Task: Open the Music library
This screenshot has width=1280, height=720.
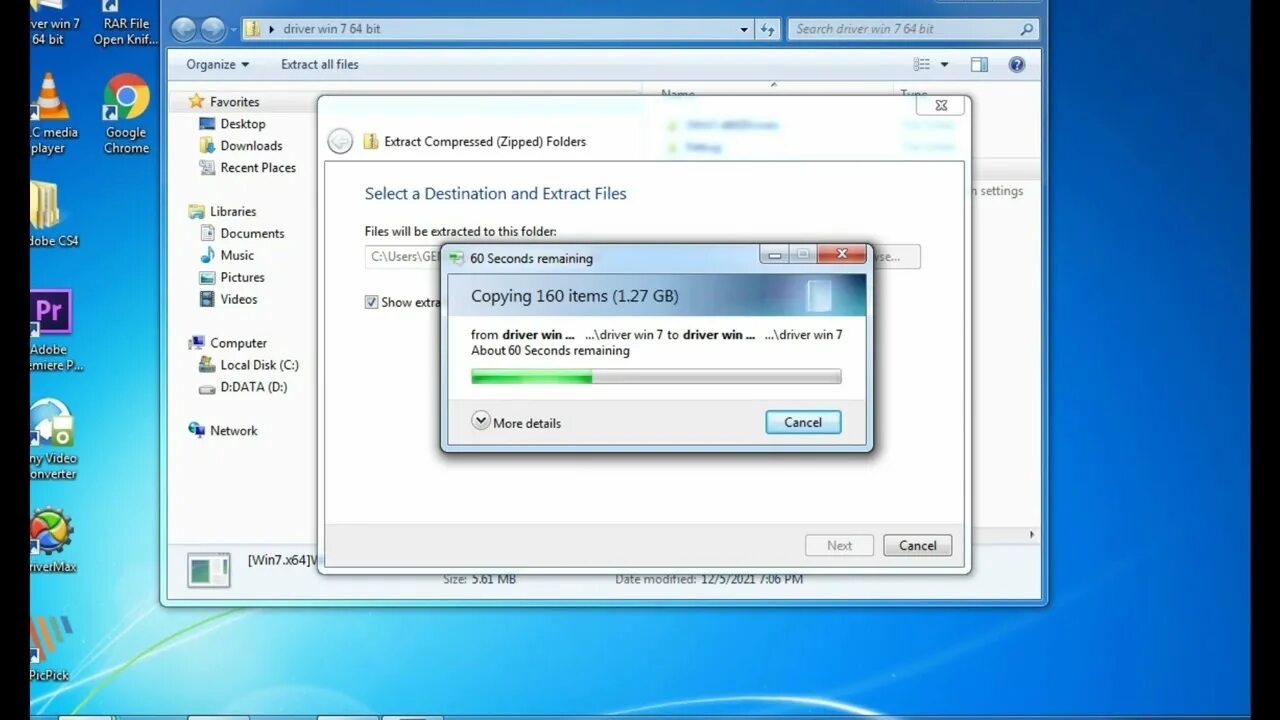Action: [237, 255]
